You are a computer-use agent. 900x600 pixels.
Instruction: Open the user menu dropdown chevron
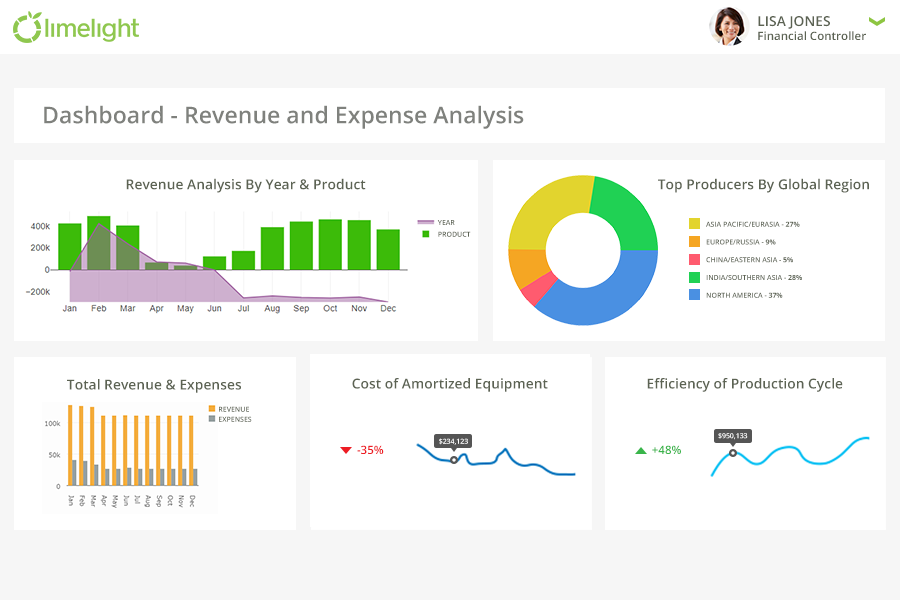(877, 21)
